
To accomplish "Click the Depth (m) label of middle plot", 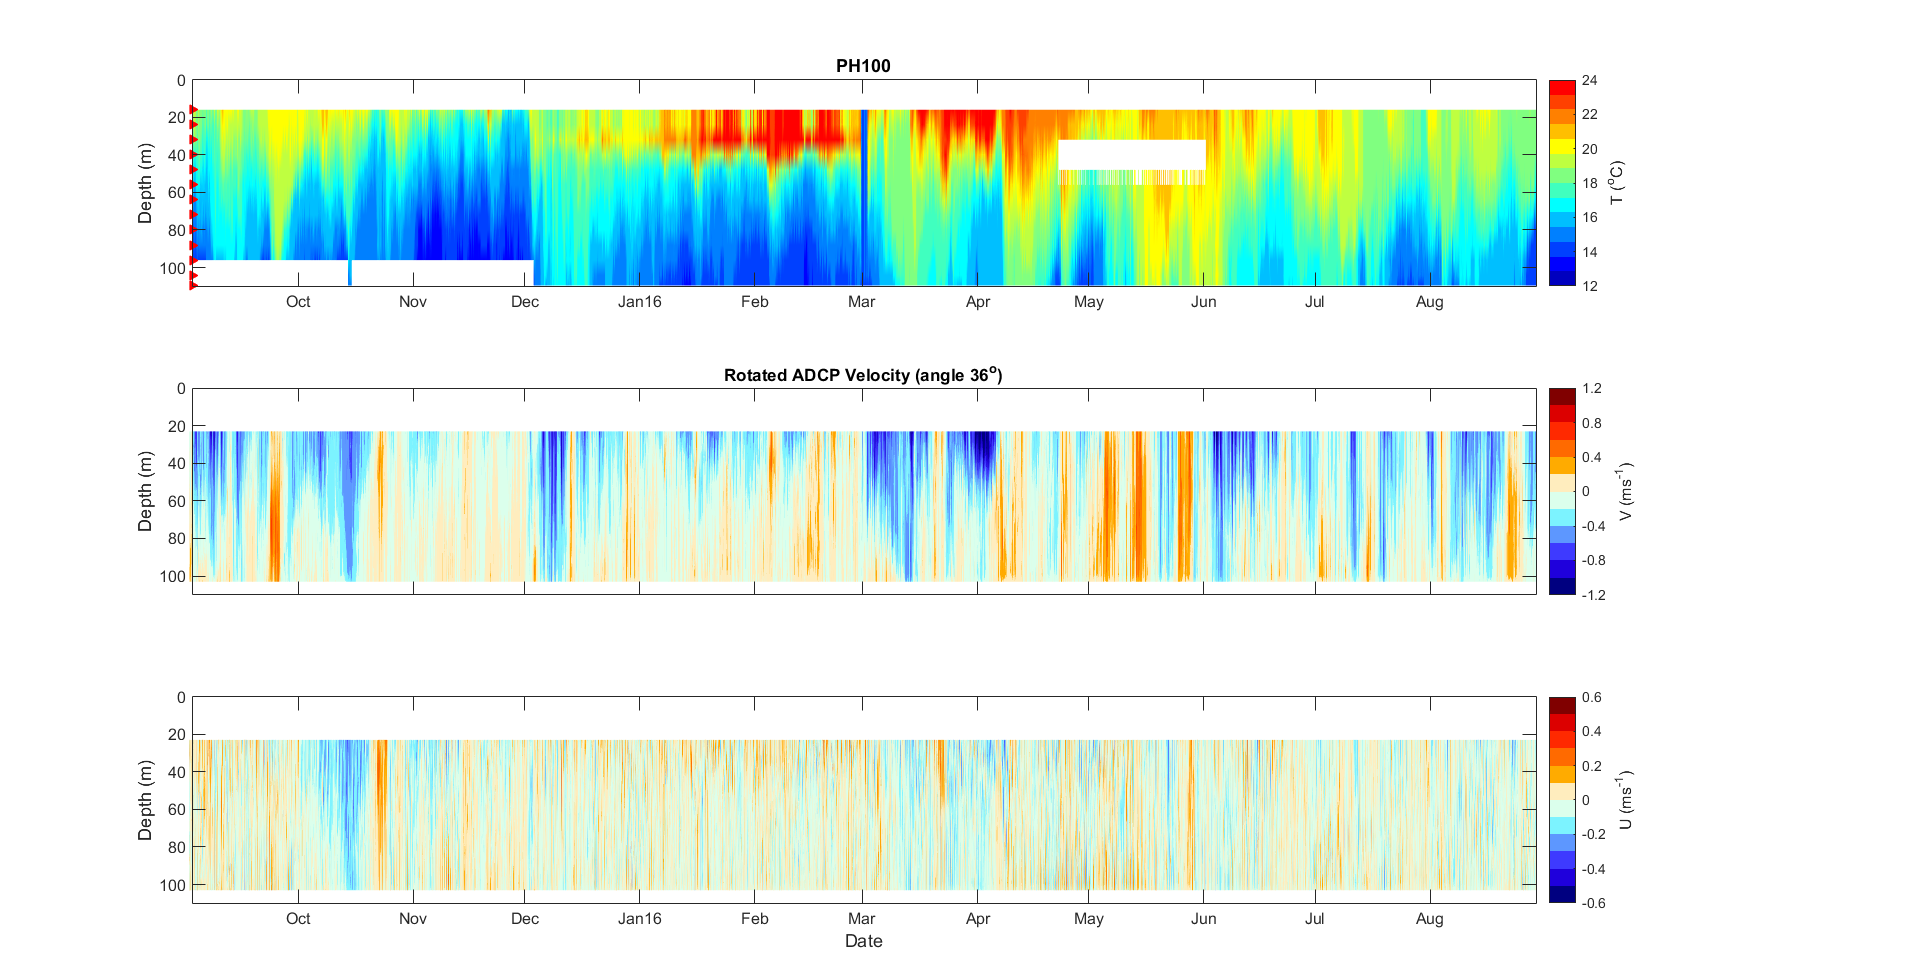I will (145, 491).
